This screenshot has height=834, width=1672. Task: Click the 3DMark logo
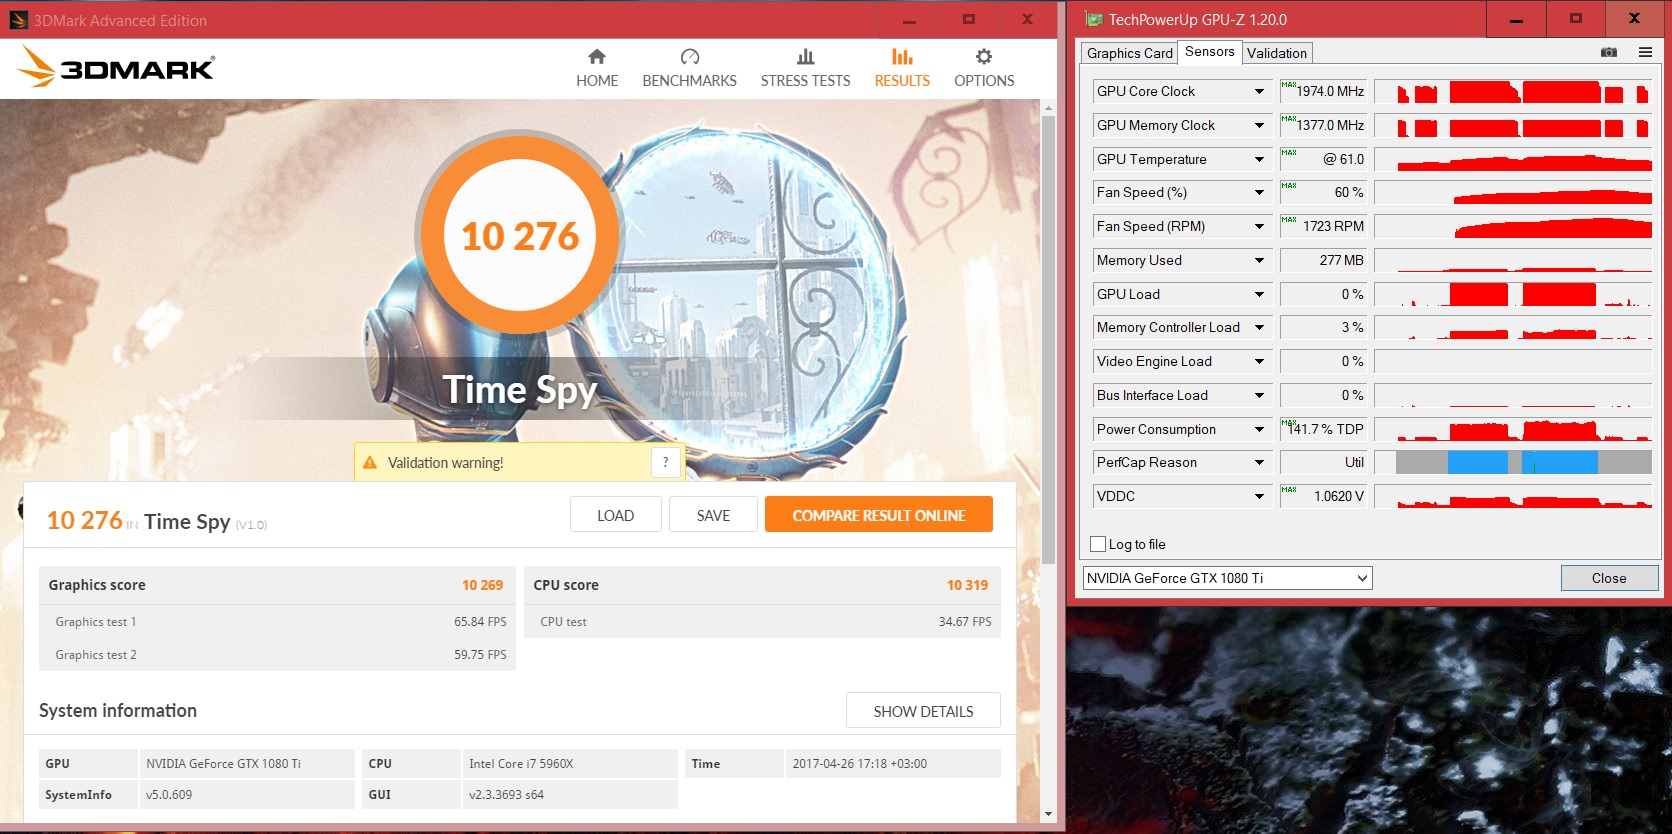click(117, 67)
